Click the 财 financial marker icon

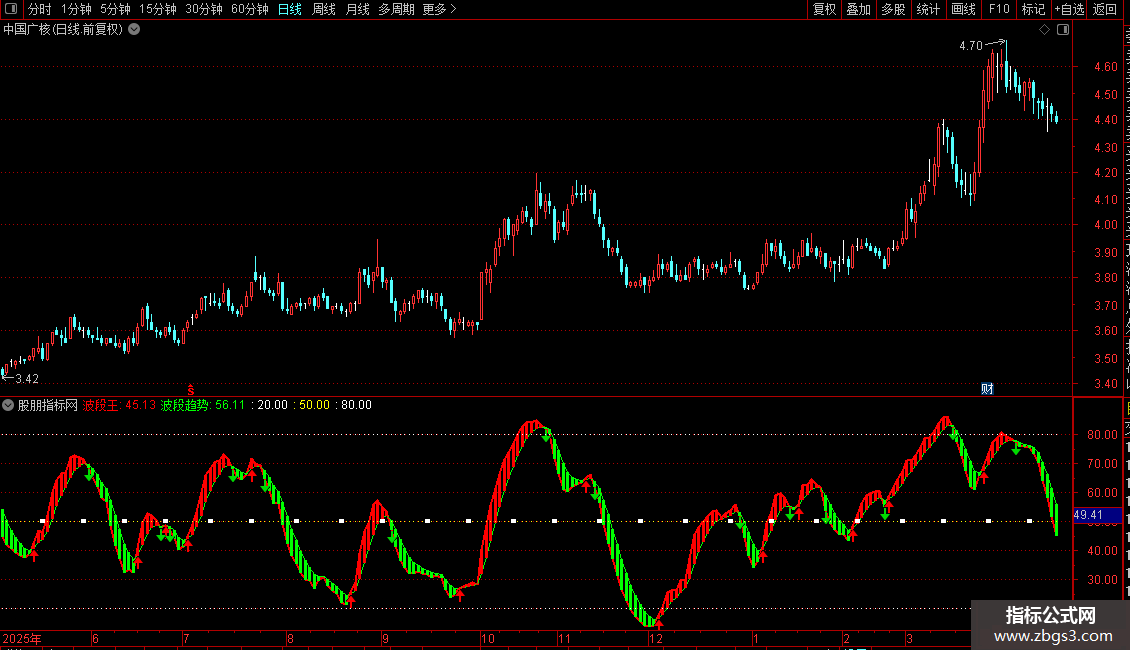987,388
